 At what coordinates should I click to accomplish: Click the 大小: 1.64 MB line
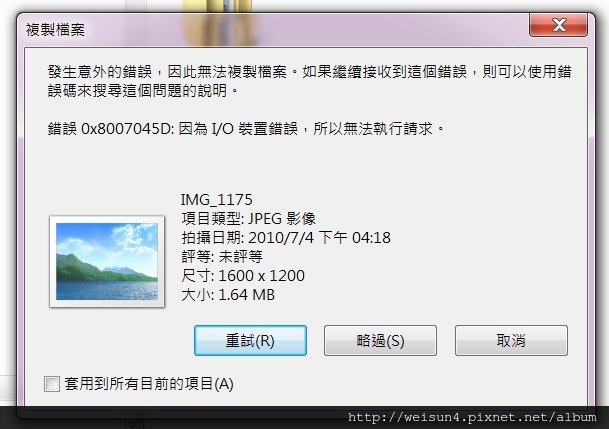pyautogui.click(x=228, y=295)
